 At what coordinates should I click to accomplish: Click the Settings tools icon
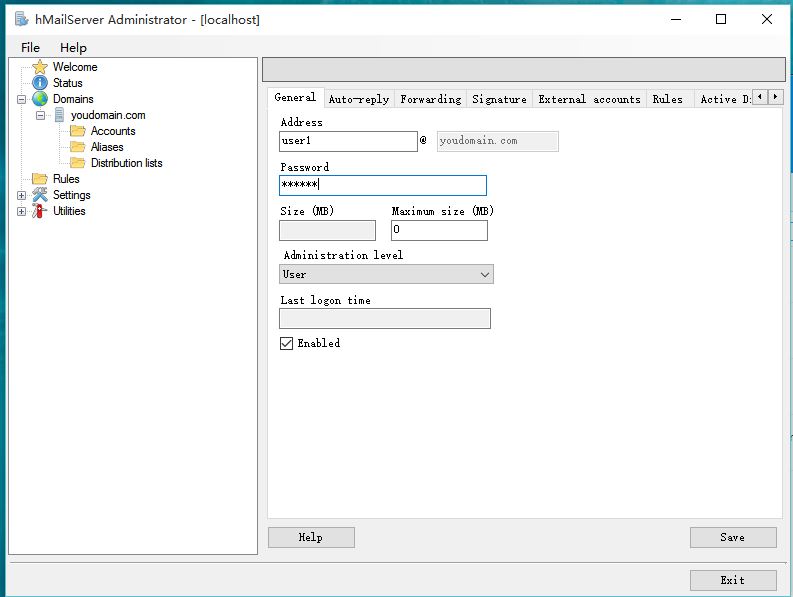pyautogui.click(x=39, y=195)
